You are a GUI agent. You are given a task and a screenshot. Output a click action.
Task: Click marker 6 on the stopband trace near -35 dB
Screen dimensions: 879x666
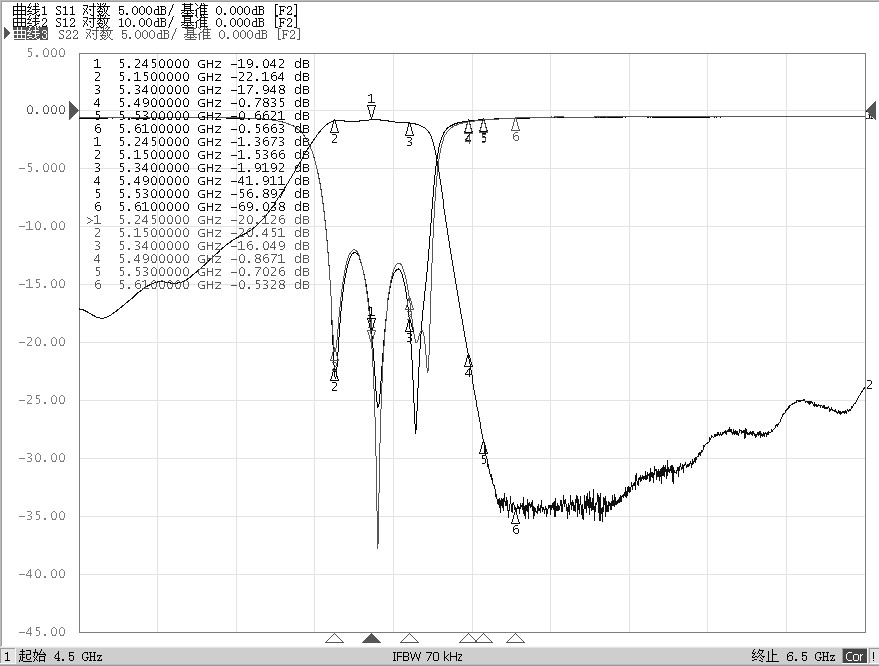tap(515, 518)
